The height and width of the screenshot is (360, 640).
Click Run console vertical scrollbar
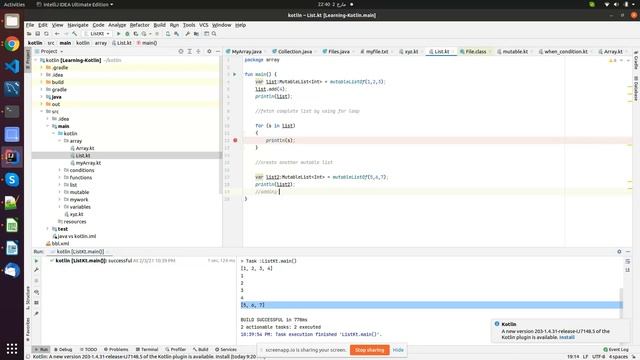[622, 302]
